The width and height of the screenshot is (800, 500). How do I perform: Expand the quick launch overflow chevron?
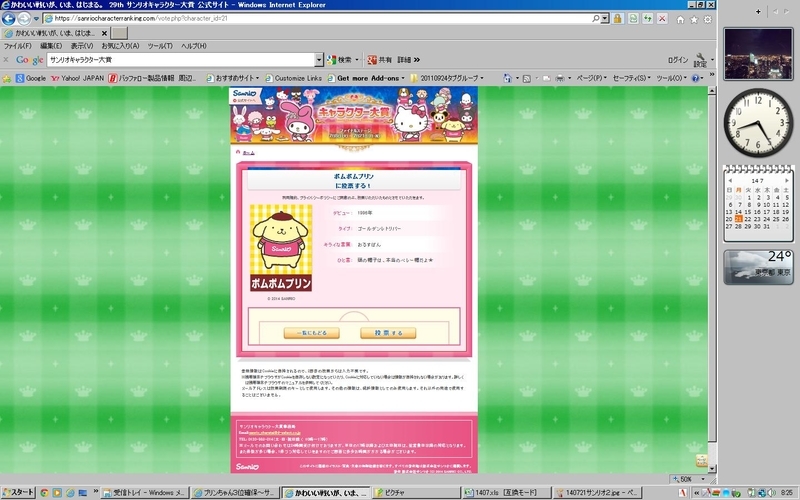point(95,492)
